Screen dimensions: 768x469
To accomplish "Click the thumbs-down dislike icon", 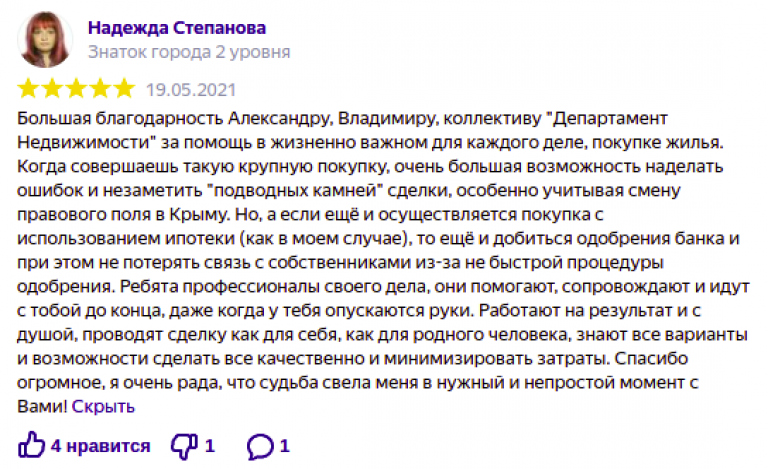I will click(x=184, y=446).
